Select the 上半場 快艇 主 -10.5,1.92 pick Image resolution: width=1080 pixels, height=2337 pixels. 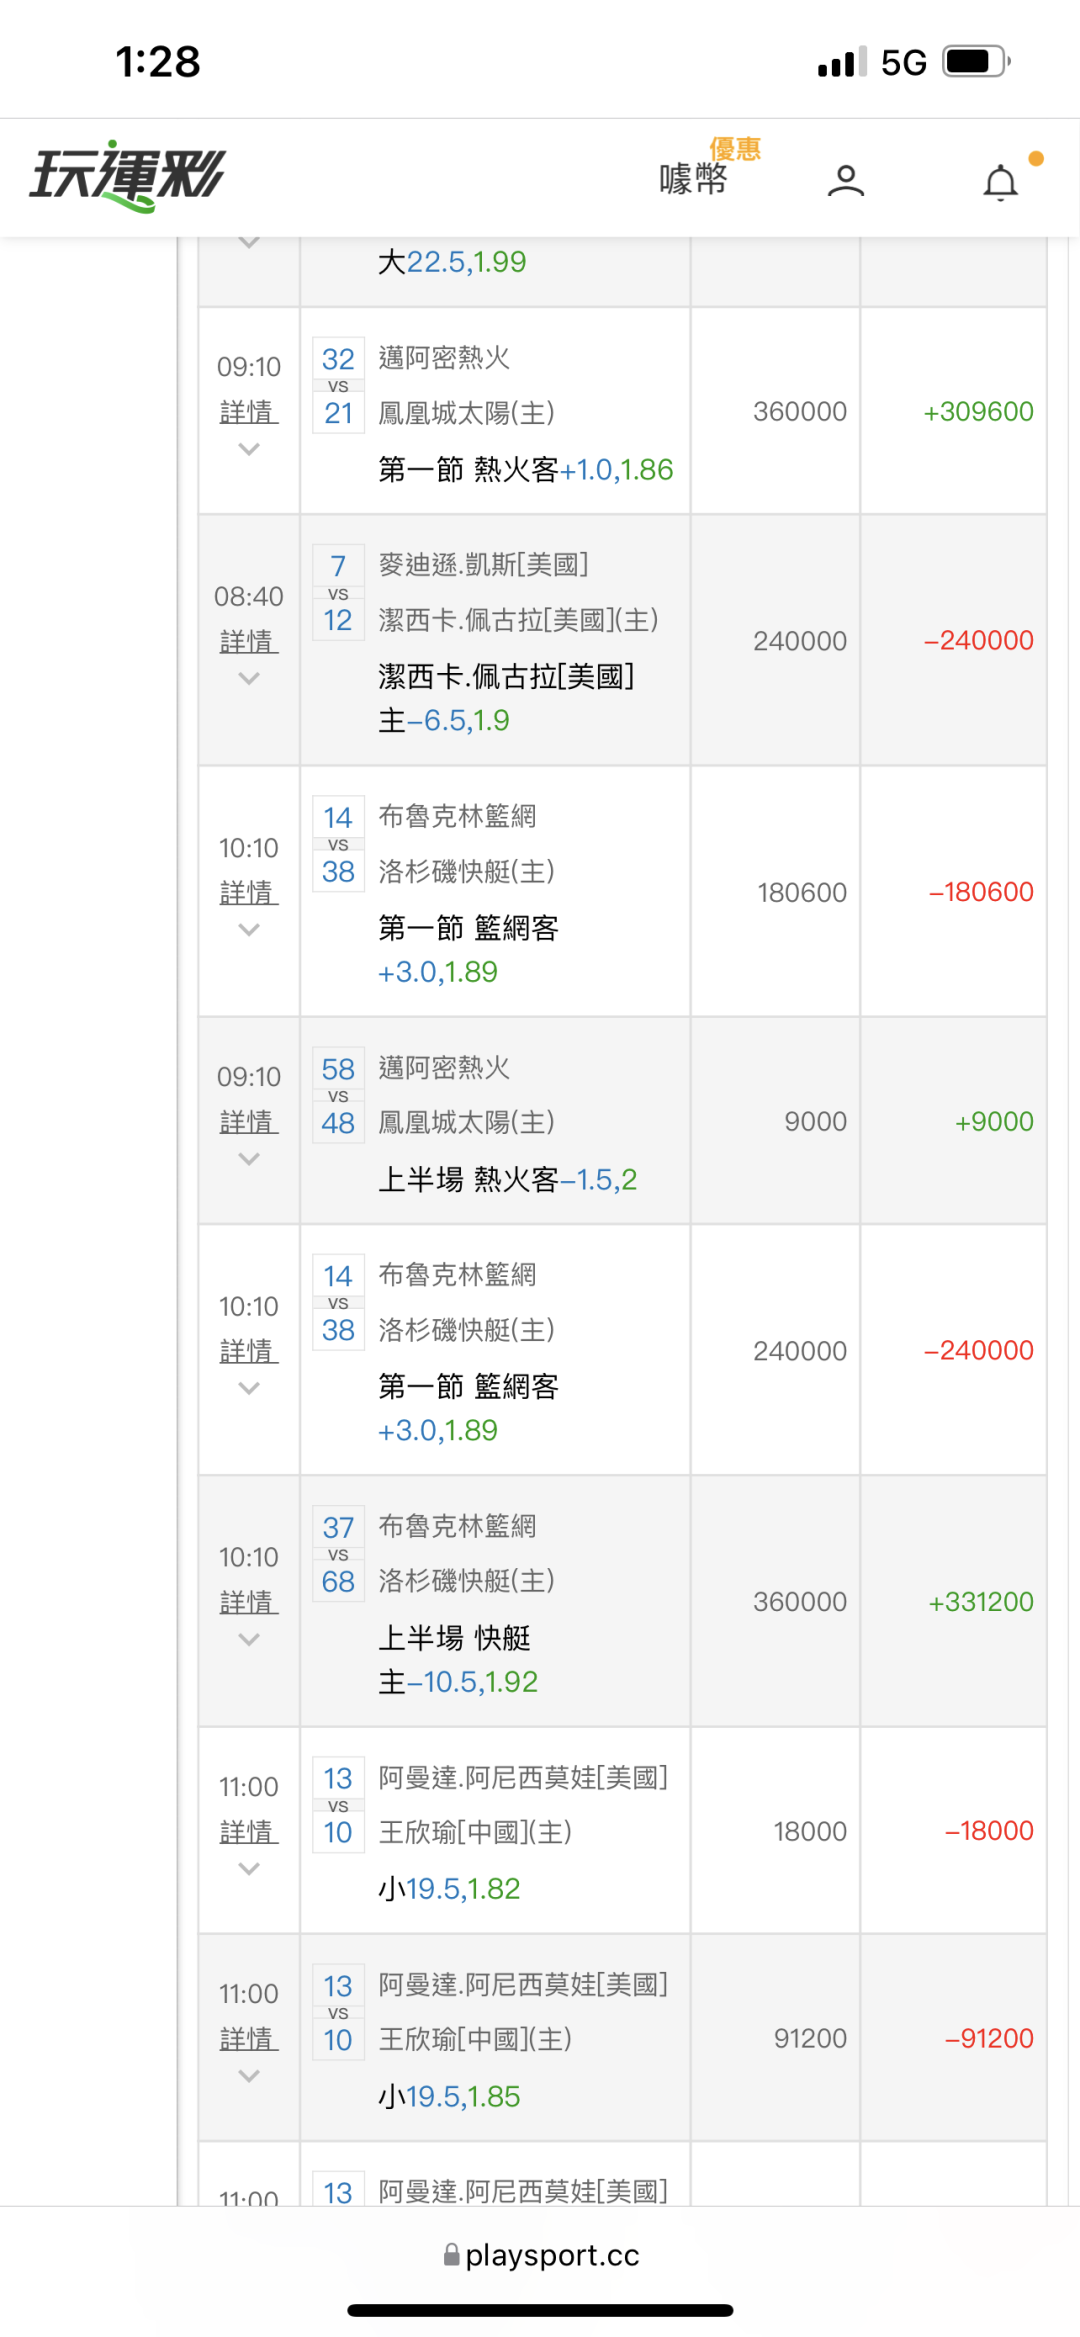458,1660
